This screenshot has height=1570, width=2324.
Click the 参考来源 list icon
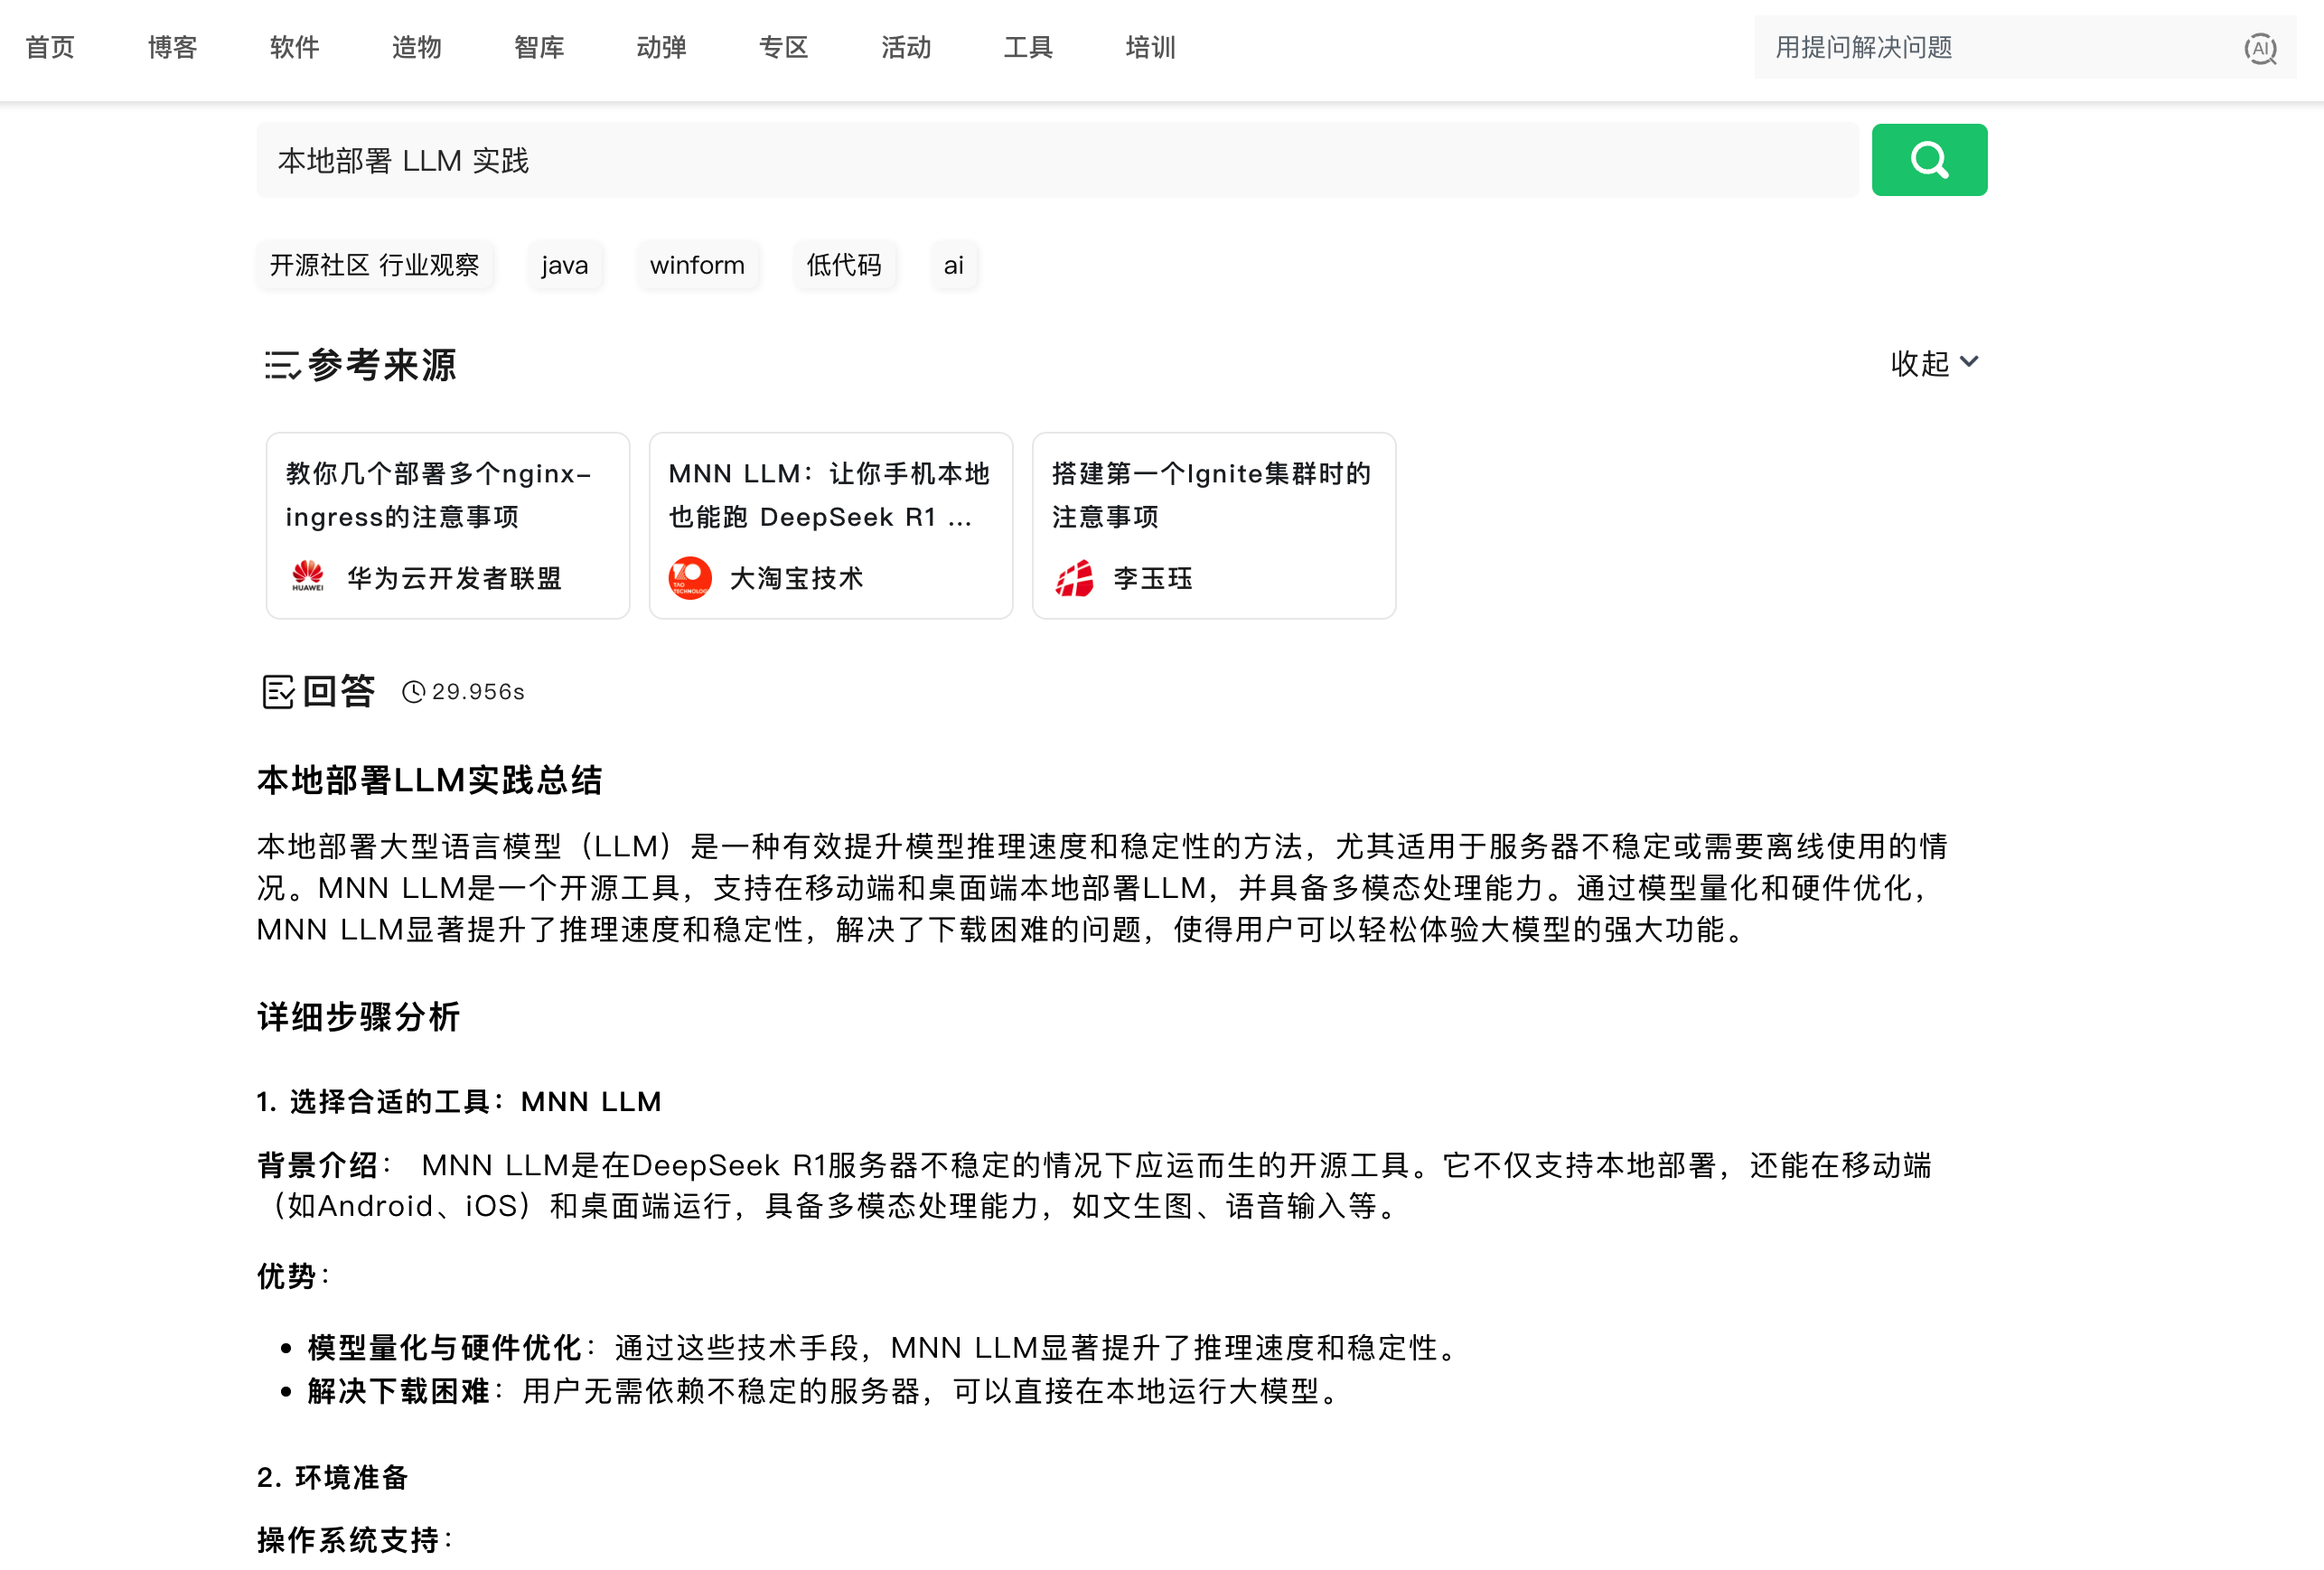[281, 365]
